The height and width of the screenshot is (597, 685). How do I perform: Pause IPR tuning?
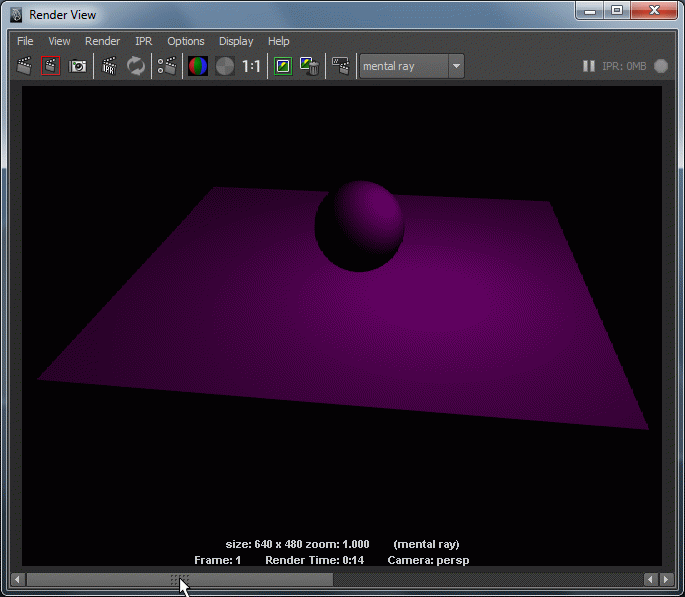click(x=588, y=67)
